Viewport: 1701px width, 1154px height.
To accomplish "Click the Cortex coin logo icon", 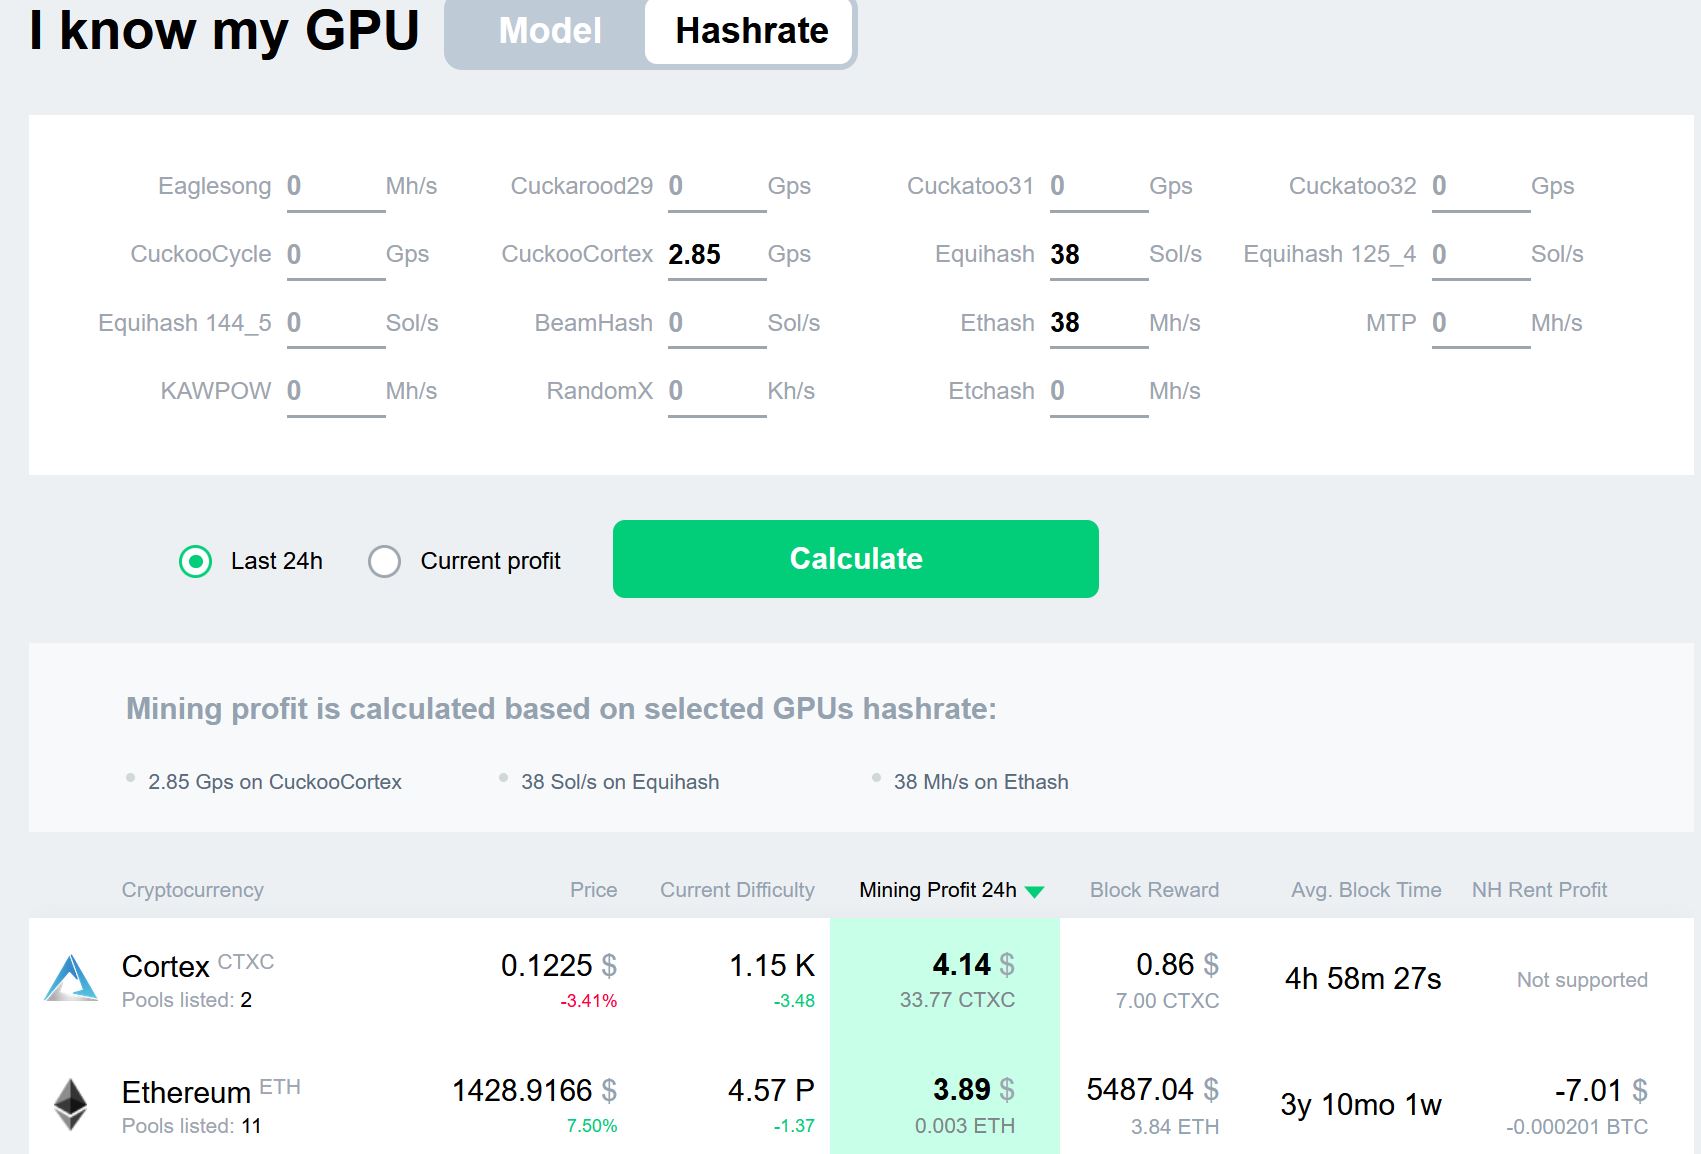I will coord(71,979).
